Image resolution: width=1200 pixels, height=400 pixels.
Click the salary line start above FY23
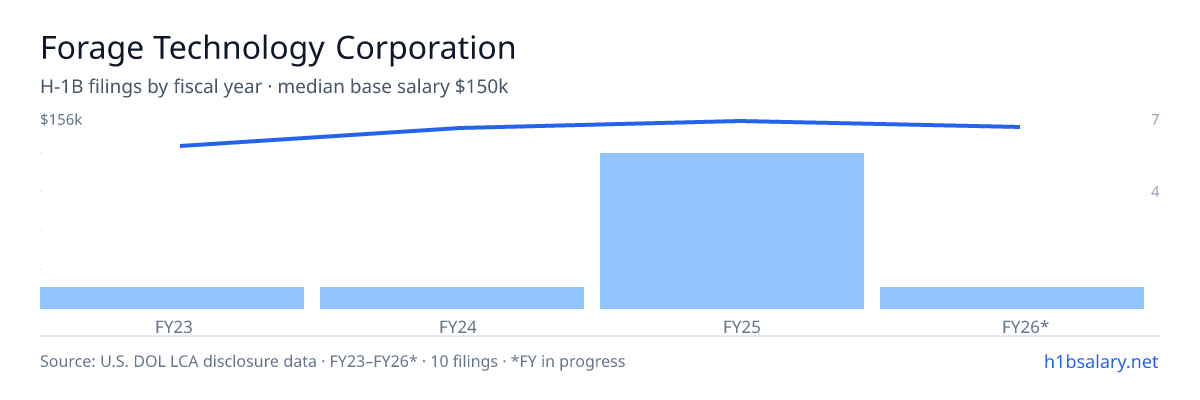(x=181, y=146)
